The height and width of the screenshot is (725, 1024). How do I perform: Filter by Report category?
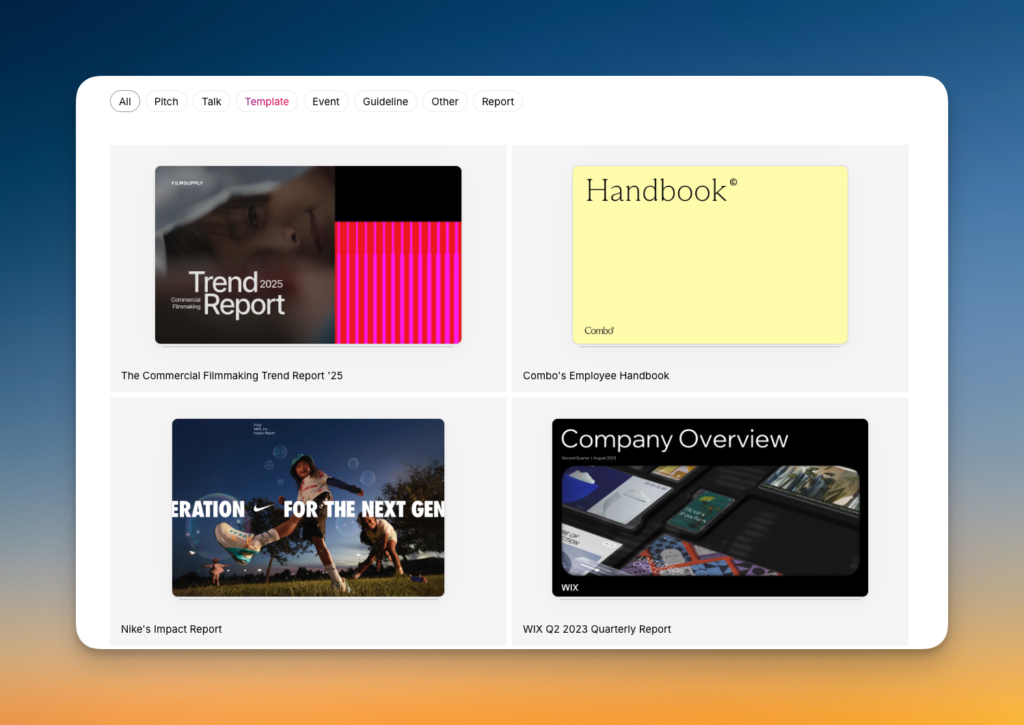(498, 101)
